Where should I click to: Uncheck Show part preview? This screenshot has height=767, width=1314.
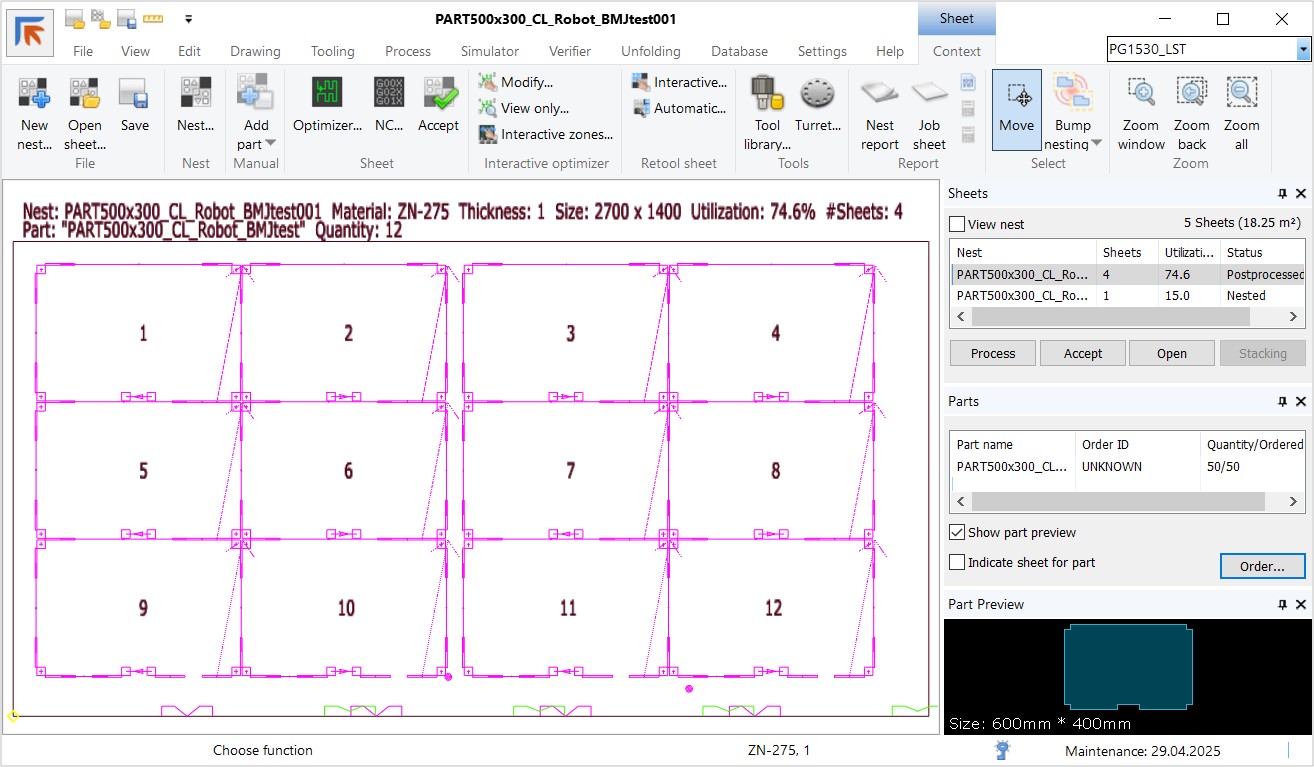(957, 533)
